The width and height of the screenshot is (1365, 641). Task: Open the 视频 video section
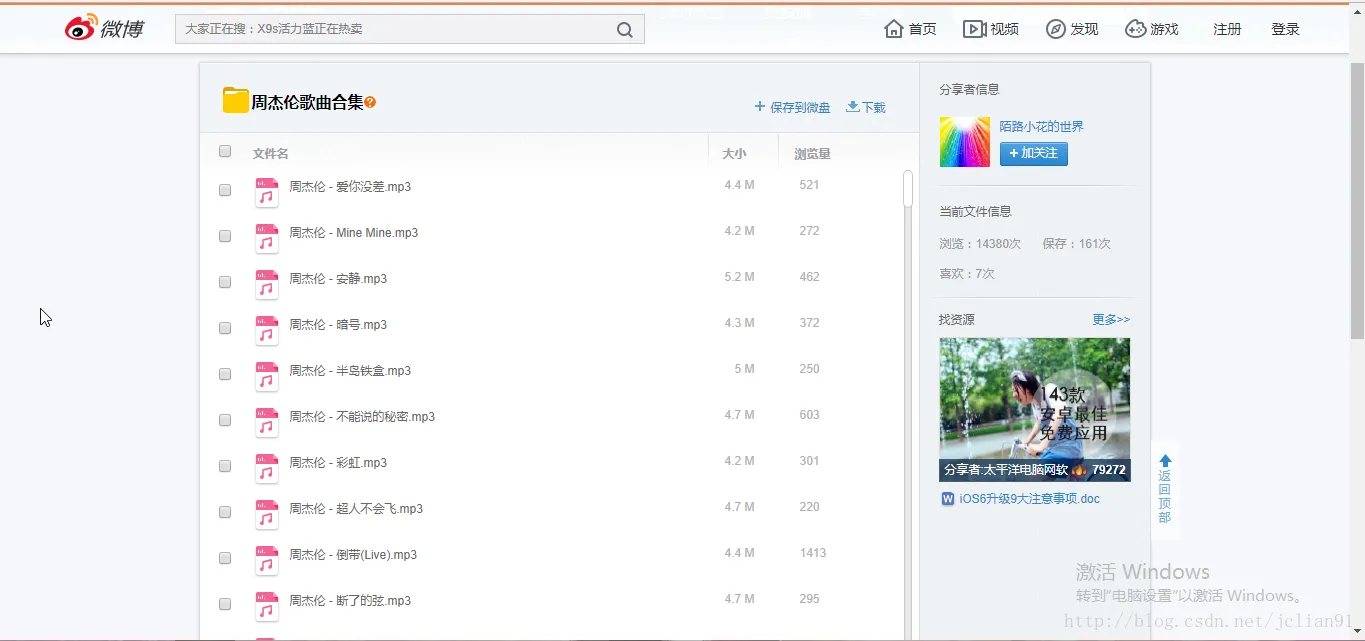point(991,29)
